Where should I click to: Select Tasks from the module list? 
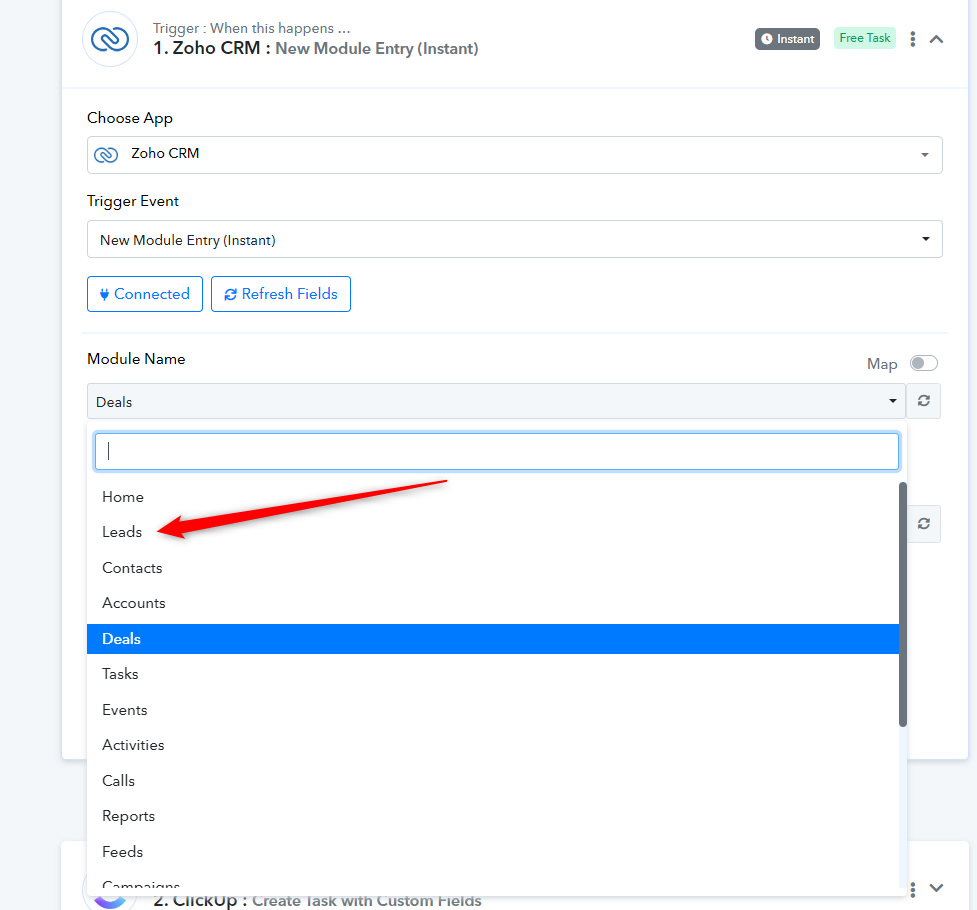coord(493,674)
